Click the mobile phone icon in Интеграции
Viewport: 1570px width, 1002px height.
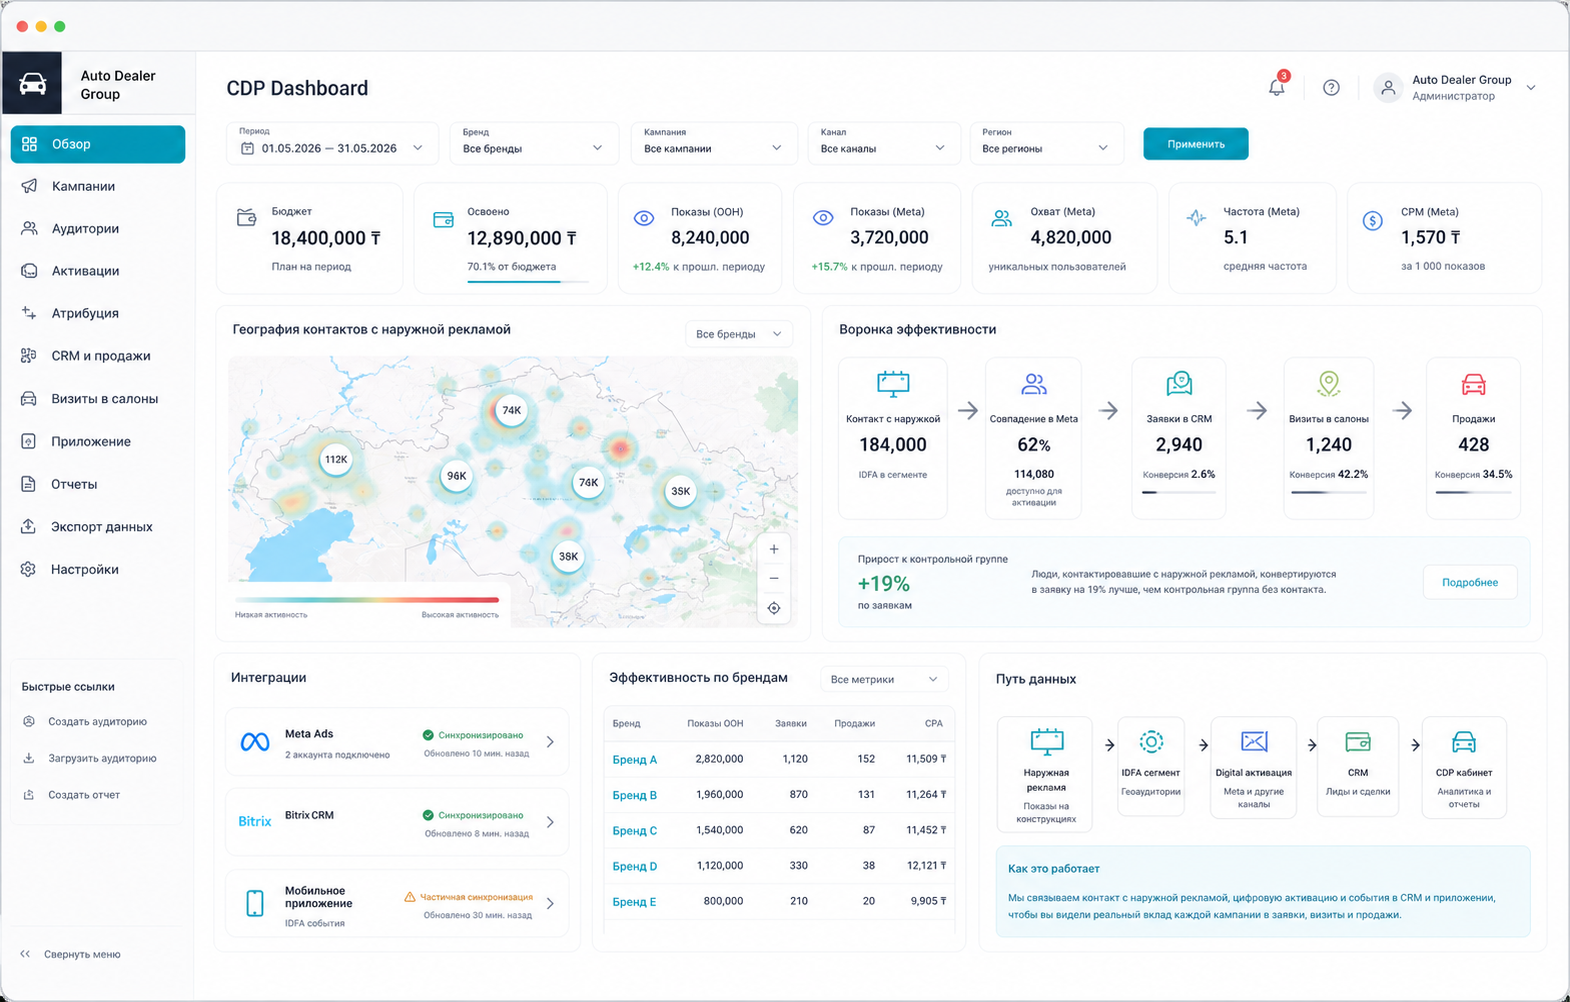click(x=255, y=903)
